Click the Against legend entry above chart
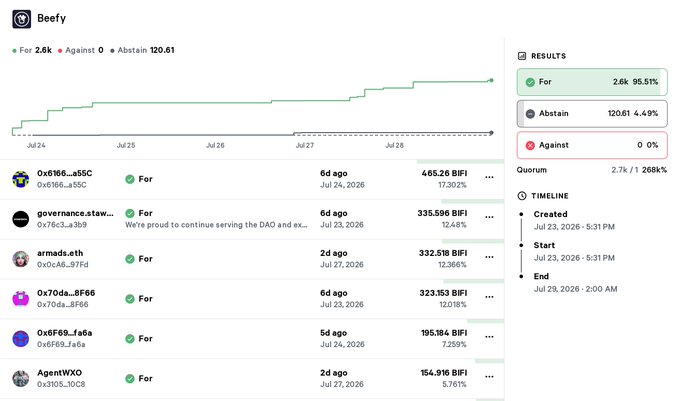The image size is (680, 401). tap(81, 50)
